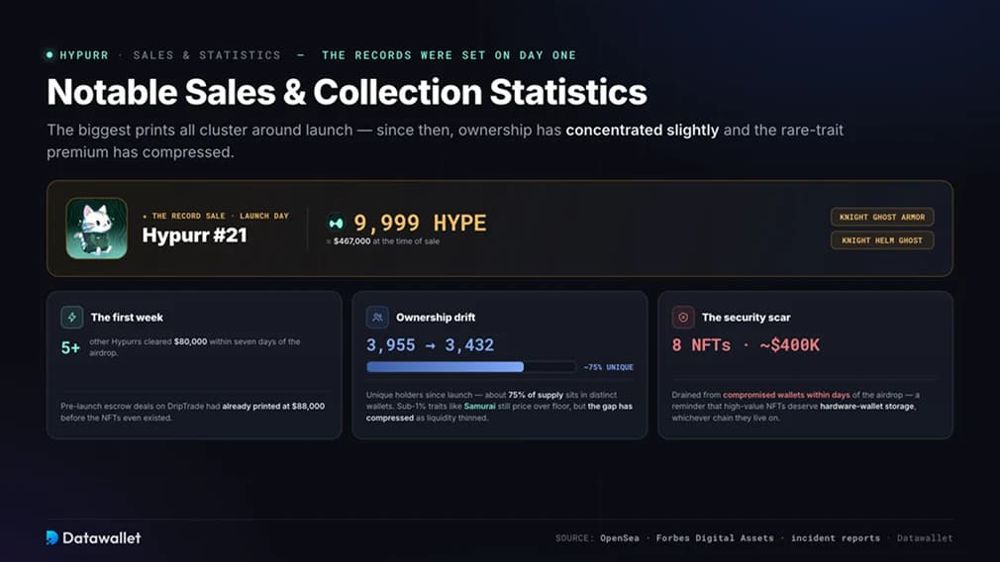Click the Datawallet logo icon in footer
This screenshot has height=562, width=1000.
pos(52,538)
